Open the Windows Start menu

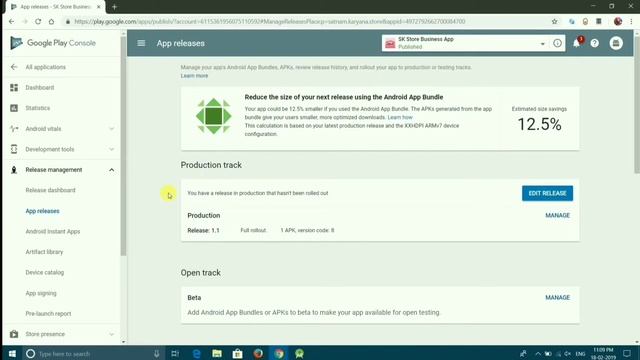coord(12,353)
